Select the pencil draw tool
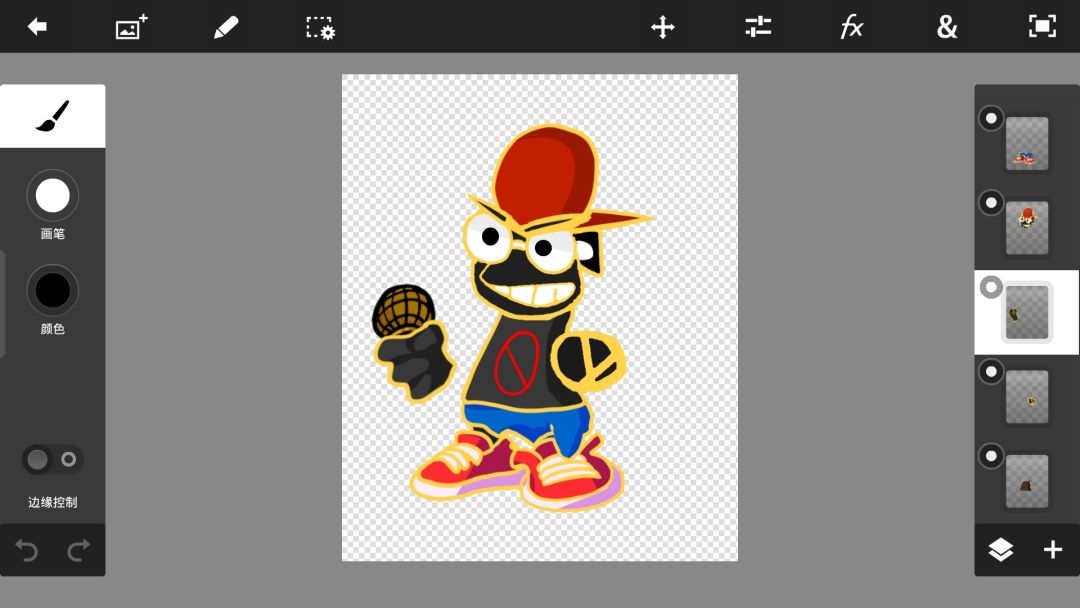 point(225,28)
